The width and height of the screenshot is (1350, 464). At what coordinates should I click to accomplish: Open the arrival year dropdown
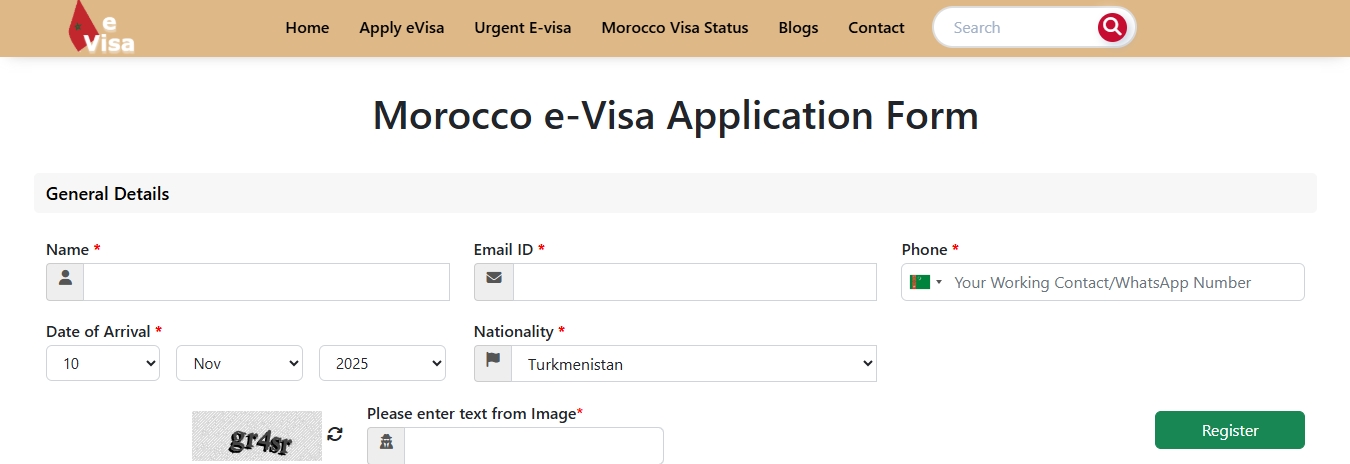382,364
